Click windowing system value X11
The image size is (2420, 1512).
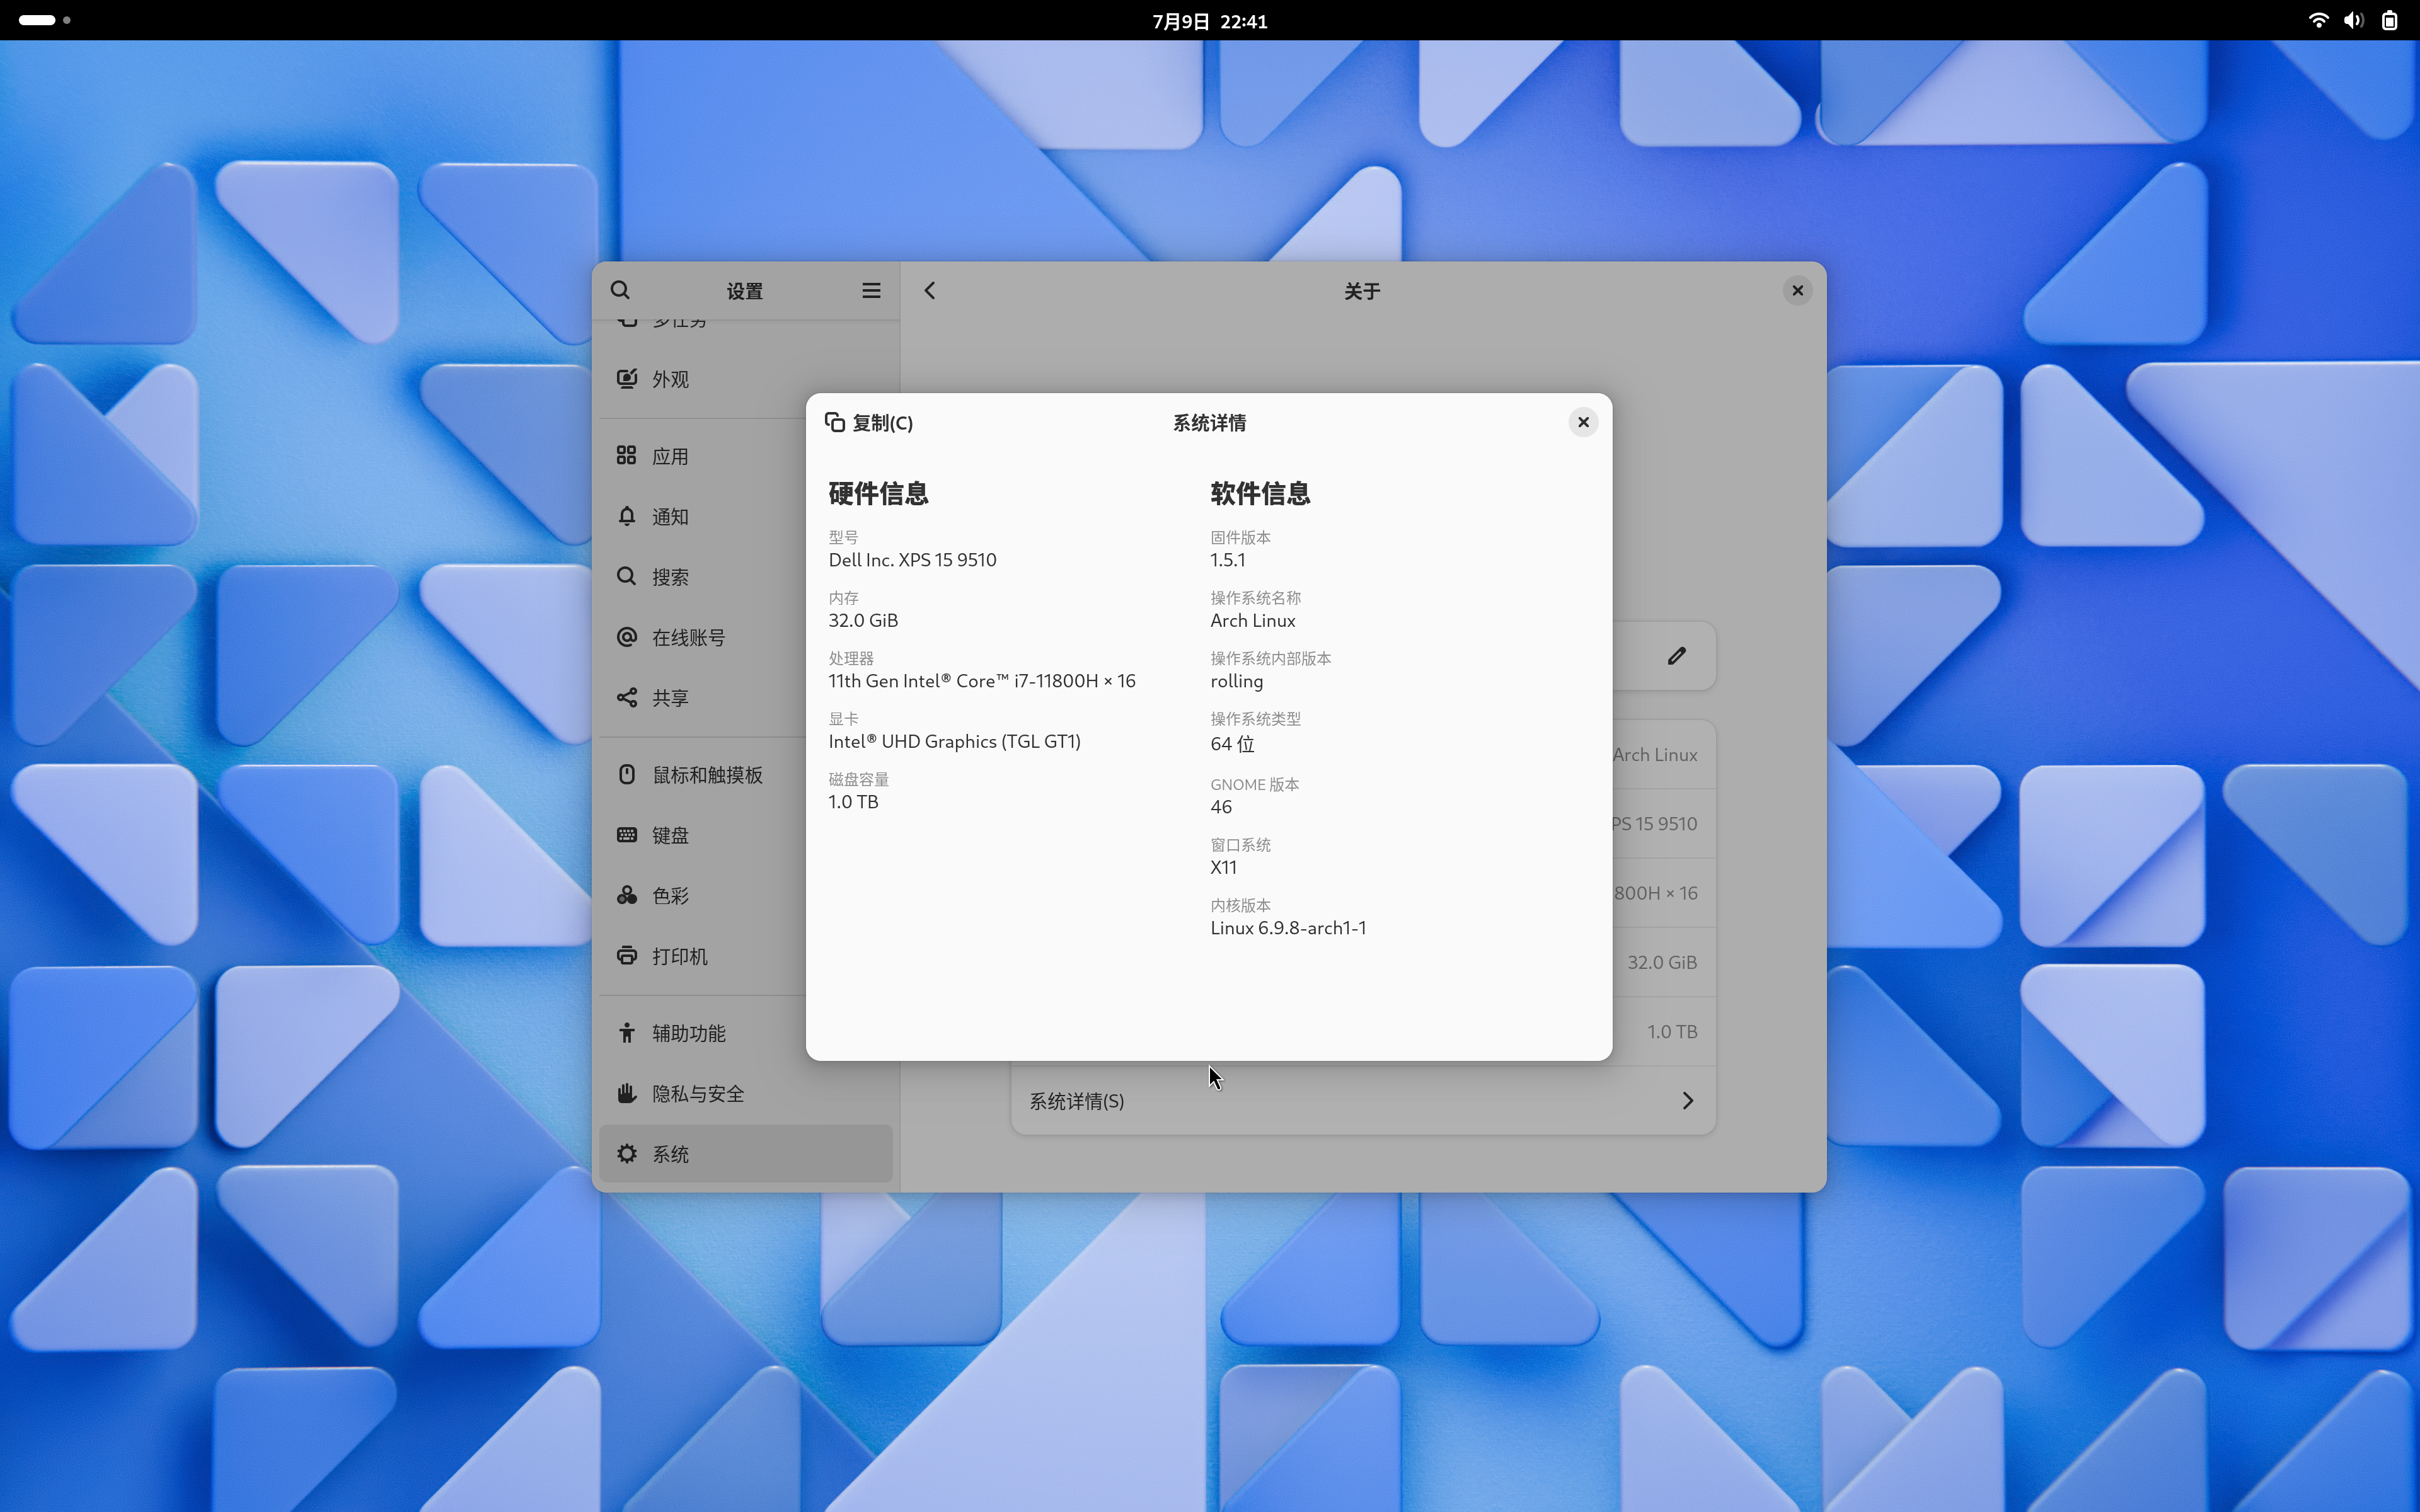(1223, 867)
